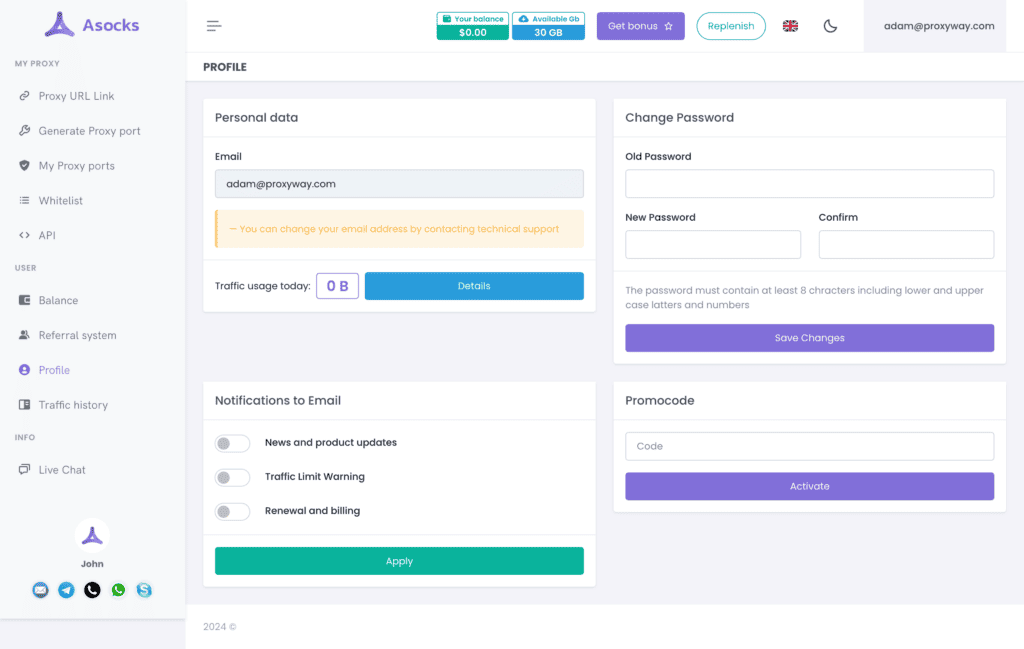Open Telegram support contact icon

pyautogui.click(x=66, y=590)
